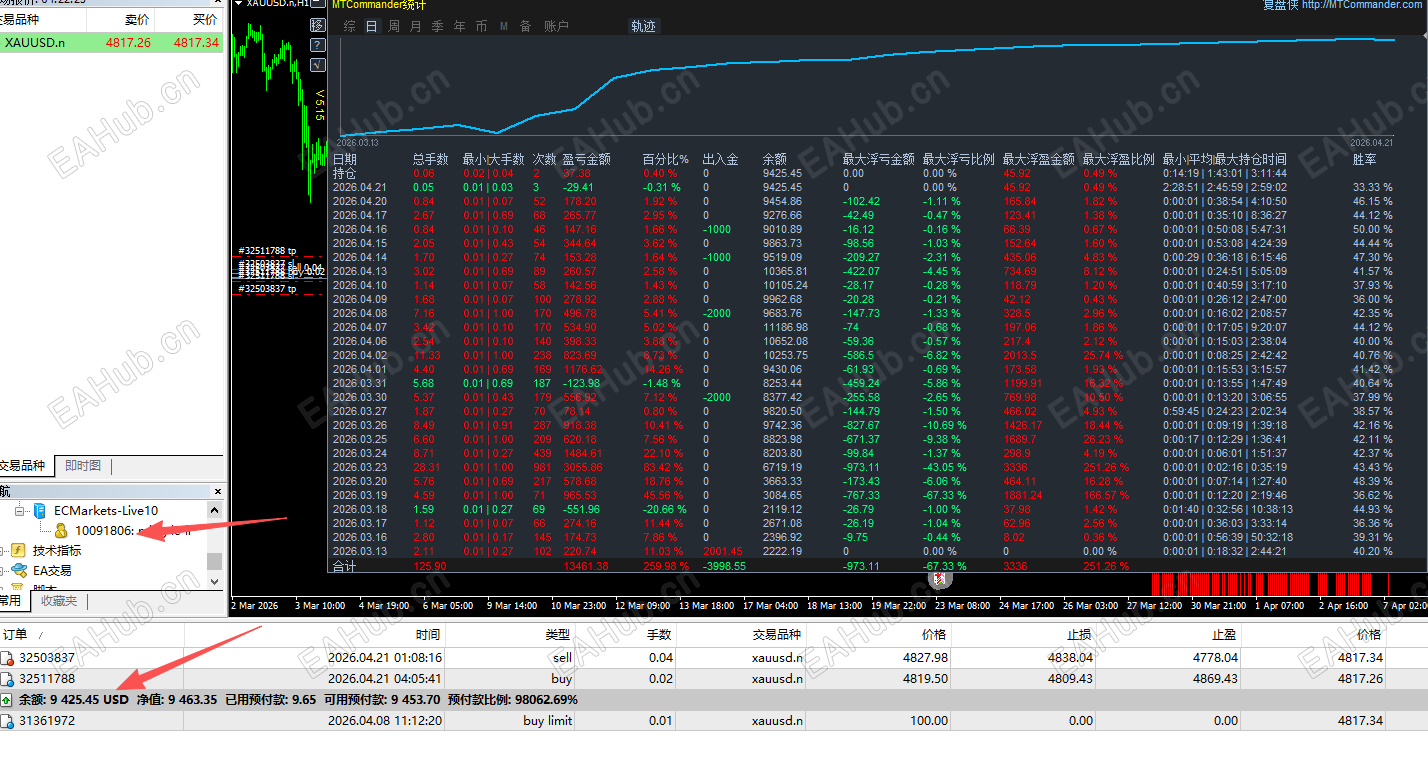Switch to the 即时图 tab

pos(82,466)
